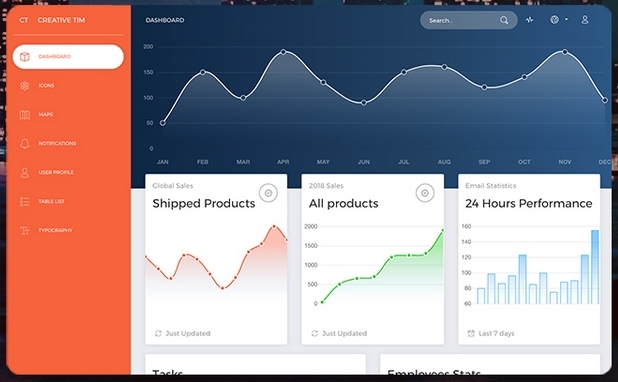Expand the dropdown caret beside globe icon

click(x=566, y=19)
